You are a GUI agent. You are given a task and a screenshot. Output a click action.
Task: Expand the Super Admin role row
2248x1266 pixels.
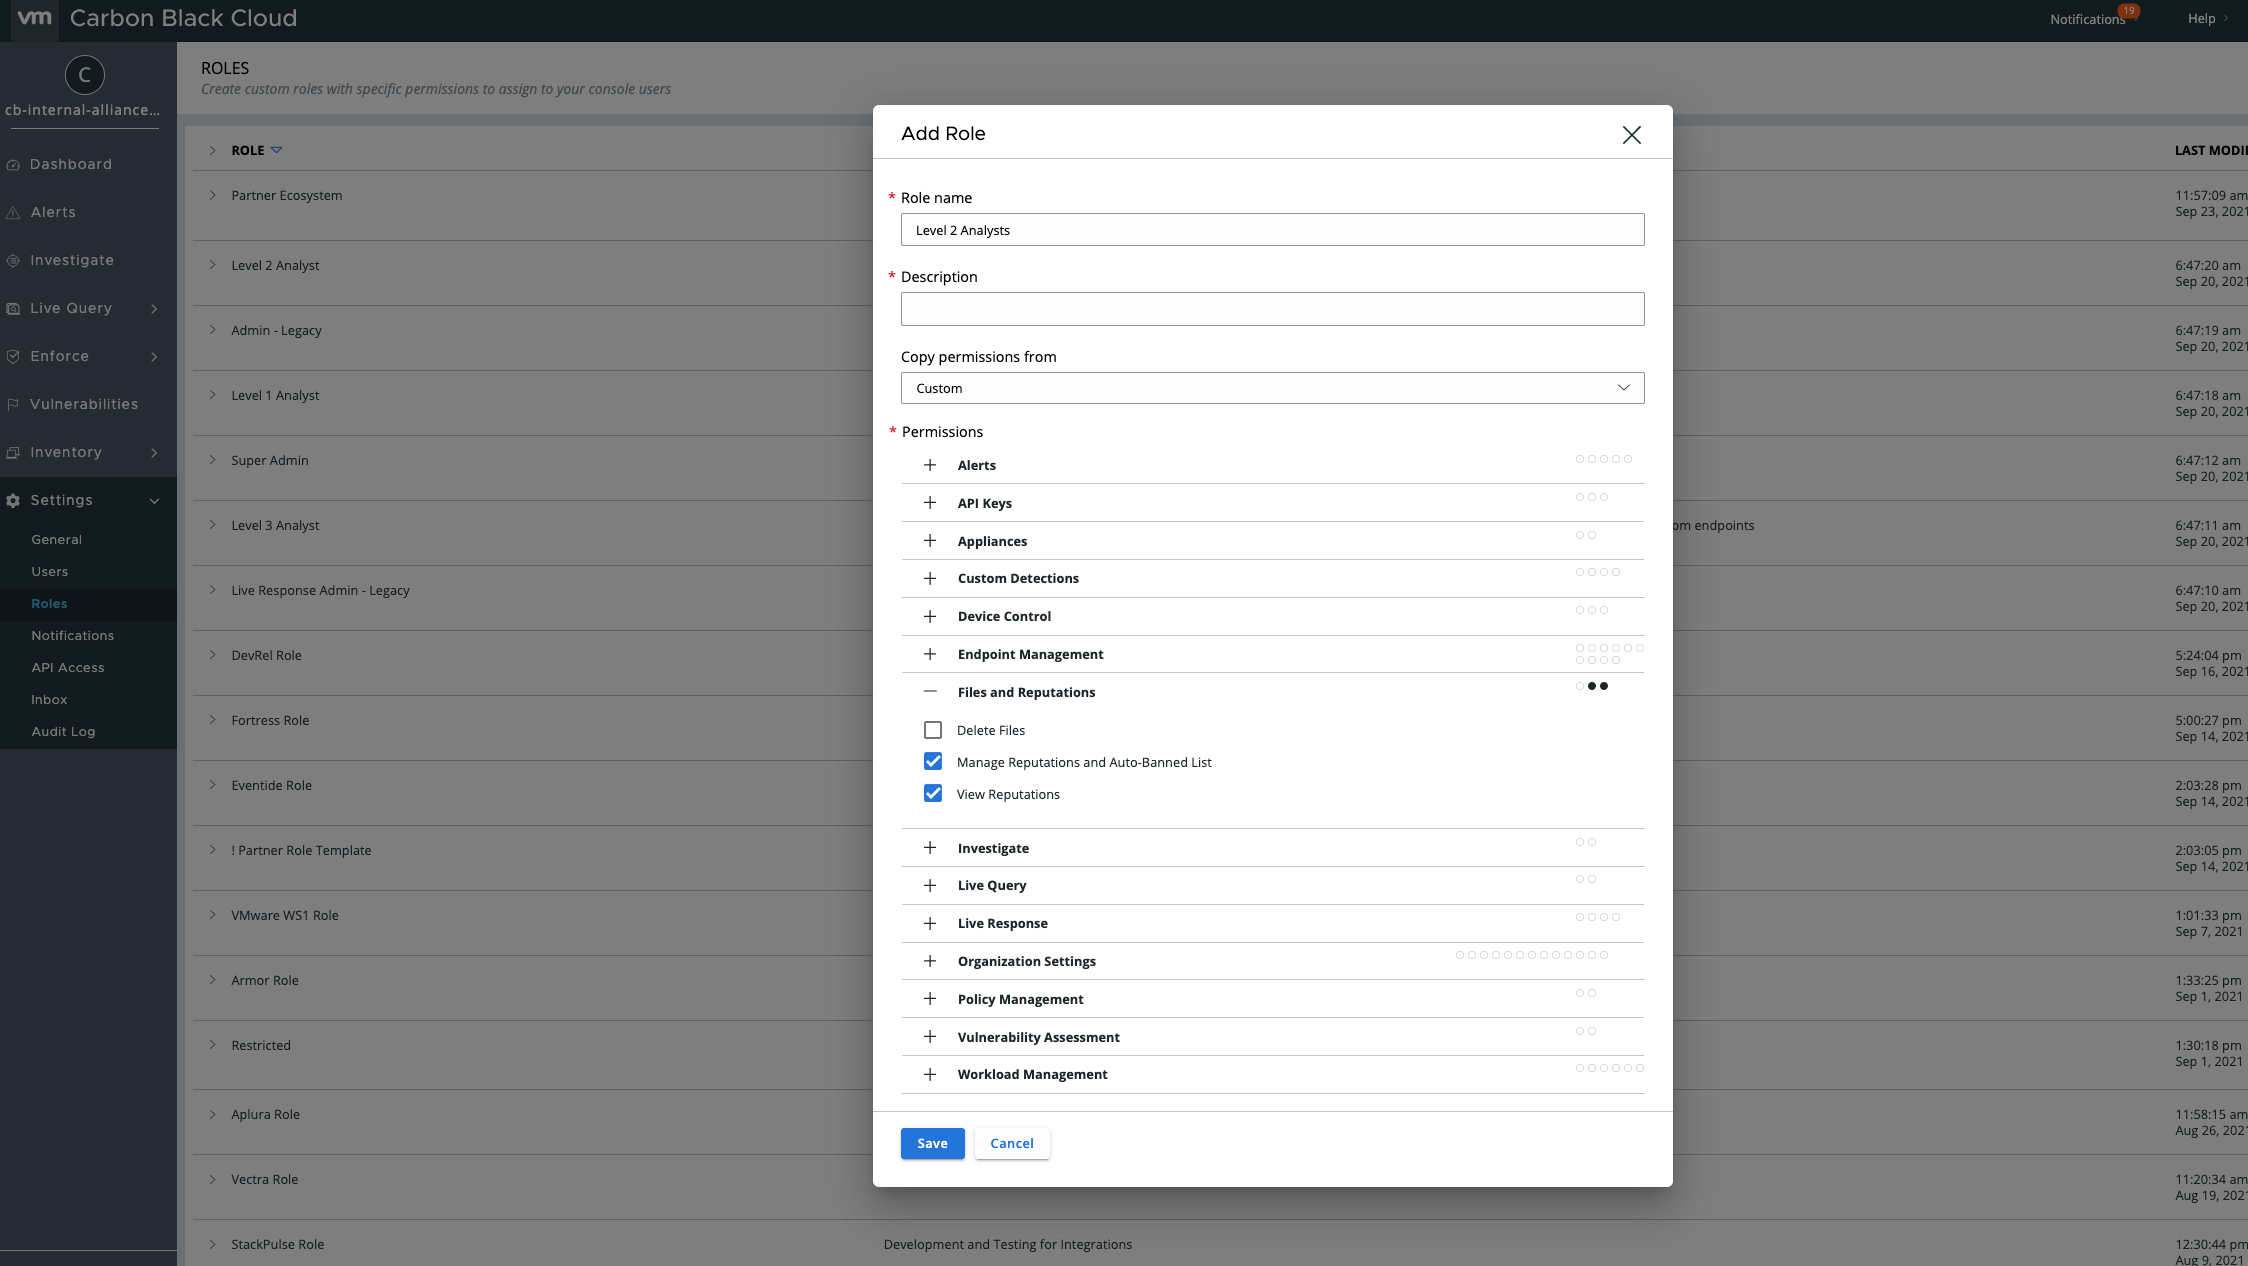[x=212, y=460]
